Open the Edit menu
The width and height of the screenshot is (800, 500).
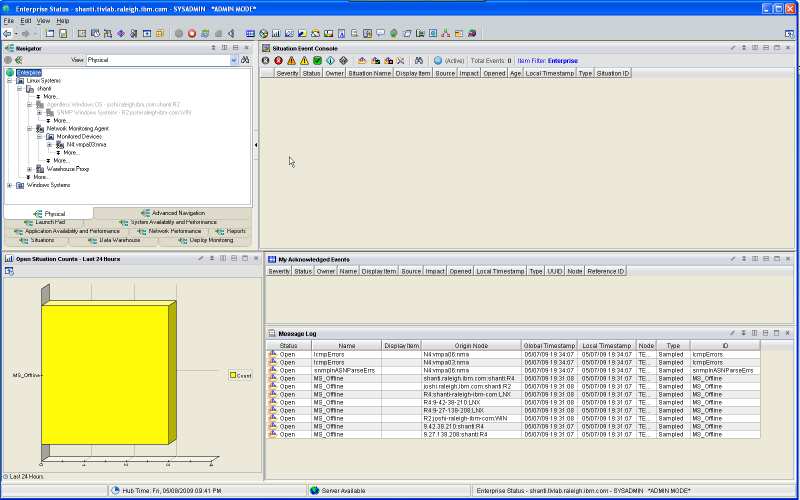pyautogui.click(x=26, y=21)
